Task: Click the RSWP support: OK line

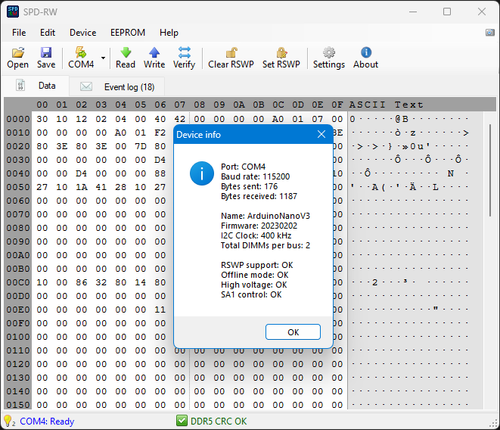Action: [x=257, y=265]
